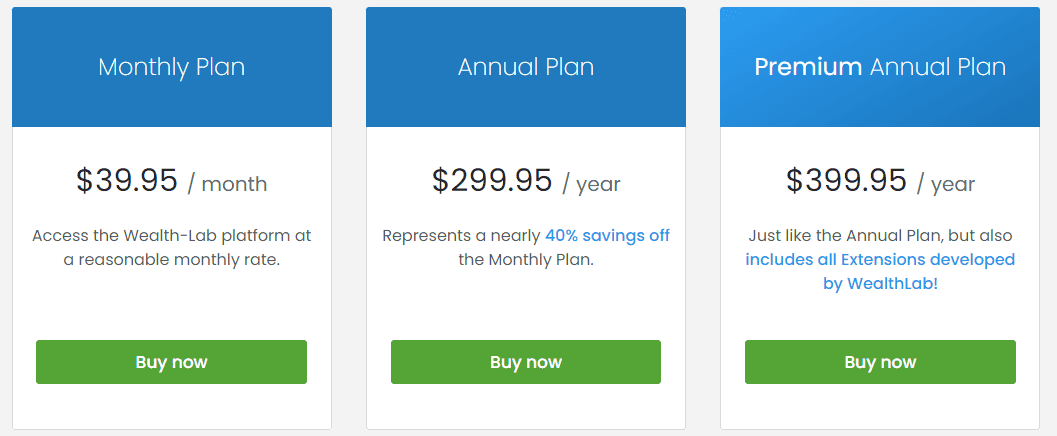The width and height of the screenshot is (1057, 436).
Task: Click the '/ month' billing period label
Action: pyautogui.click(x=227, y=184)
